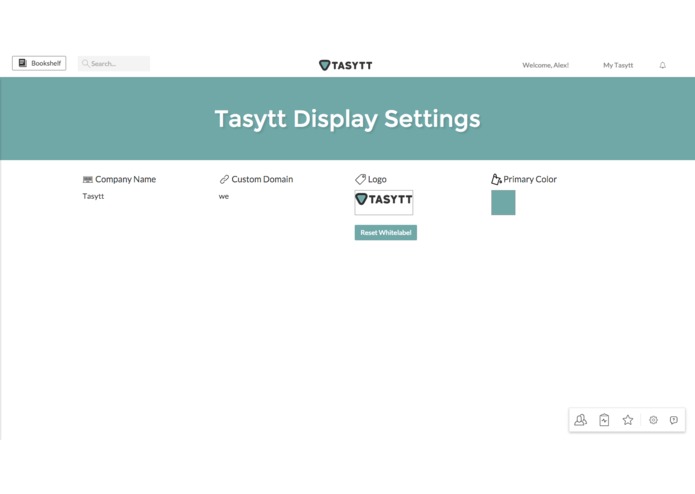Click the Company Name label
This screenshot has width=695, height=494.
point(125,179)
